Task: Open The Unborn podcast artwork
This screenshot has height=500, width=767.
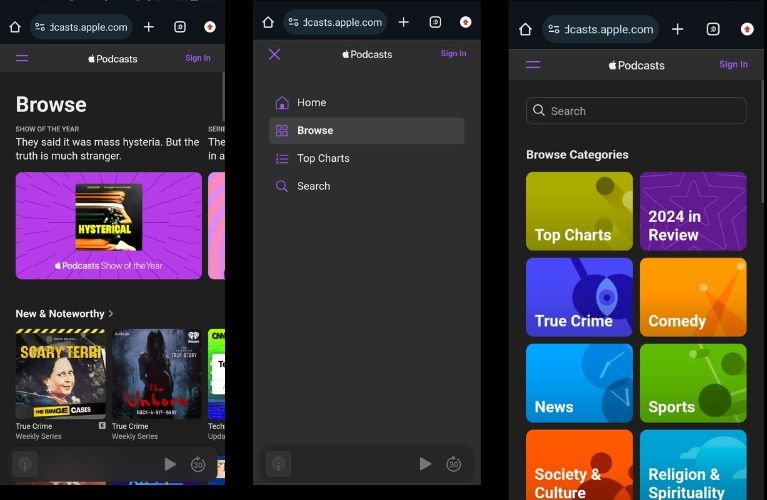Action: [156, 374]
